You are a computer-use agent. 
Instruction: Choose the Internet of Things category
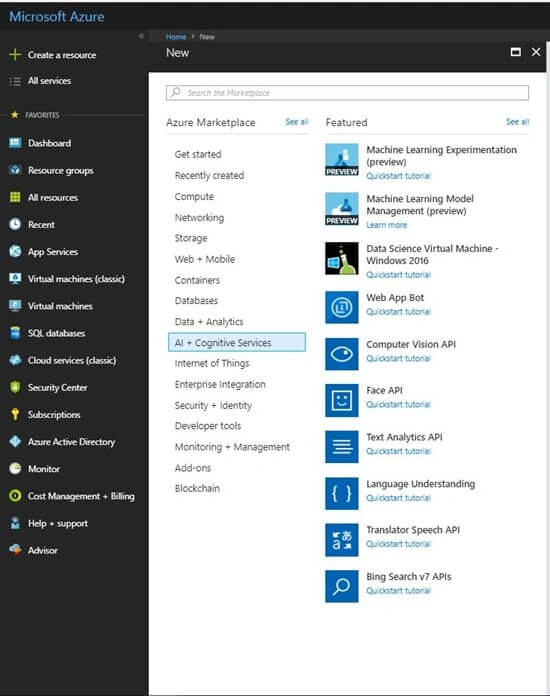tap(212, 363)
